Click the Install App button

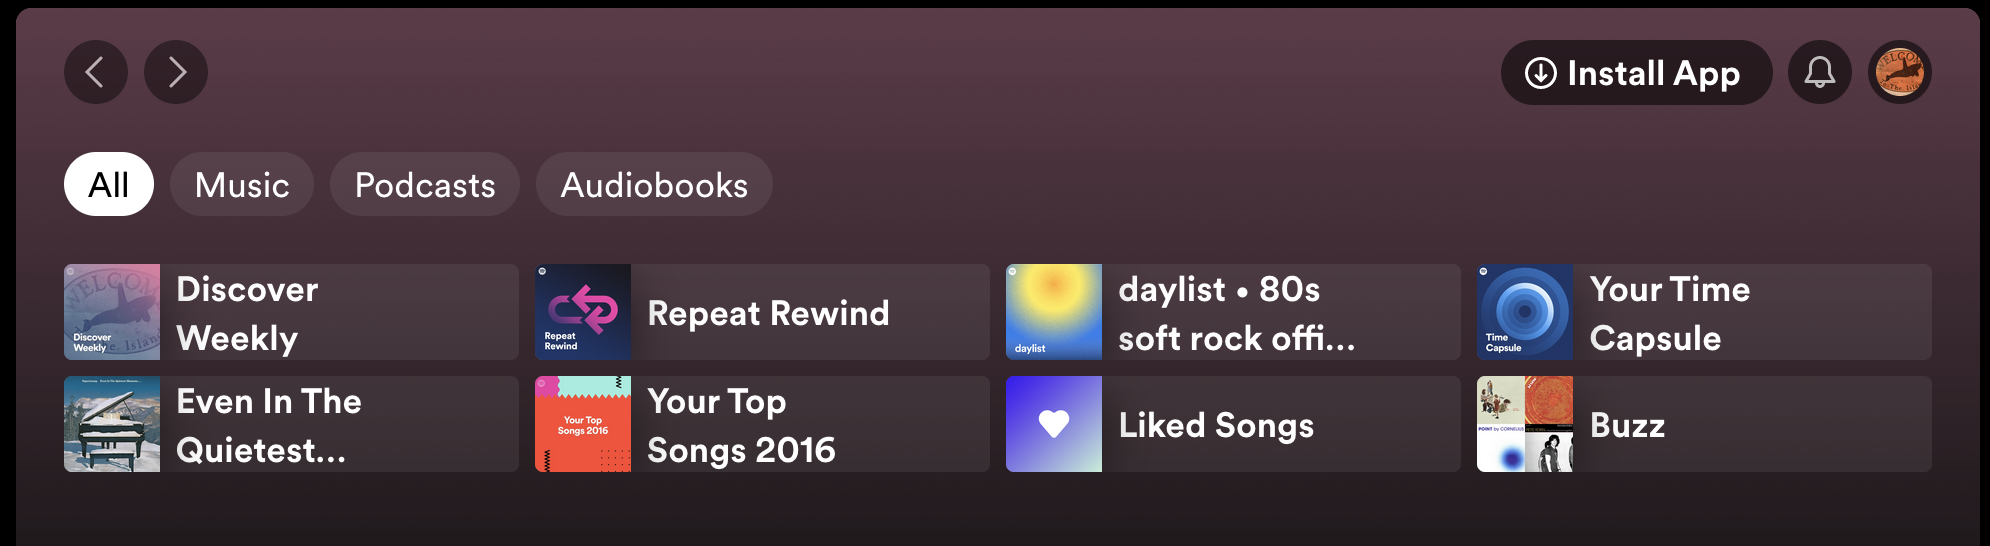(x=1635, y=72)
